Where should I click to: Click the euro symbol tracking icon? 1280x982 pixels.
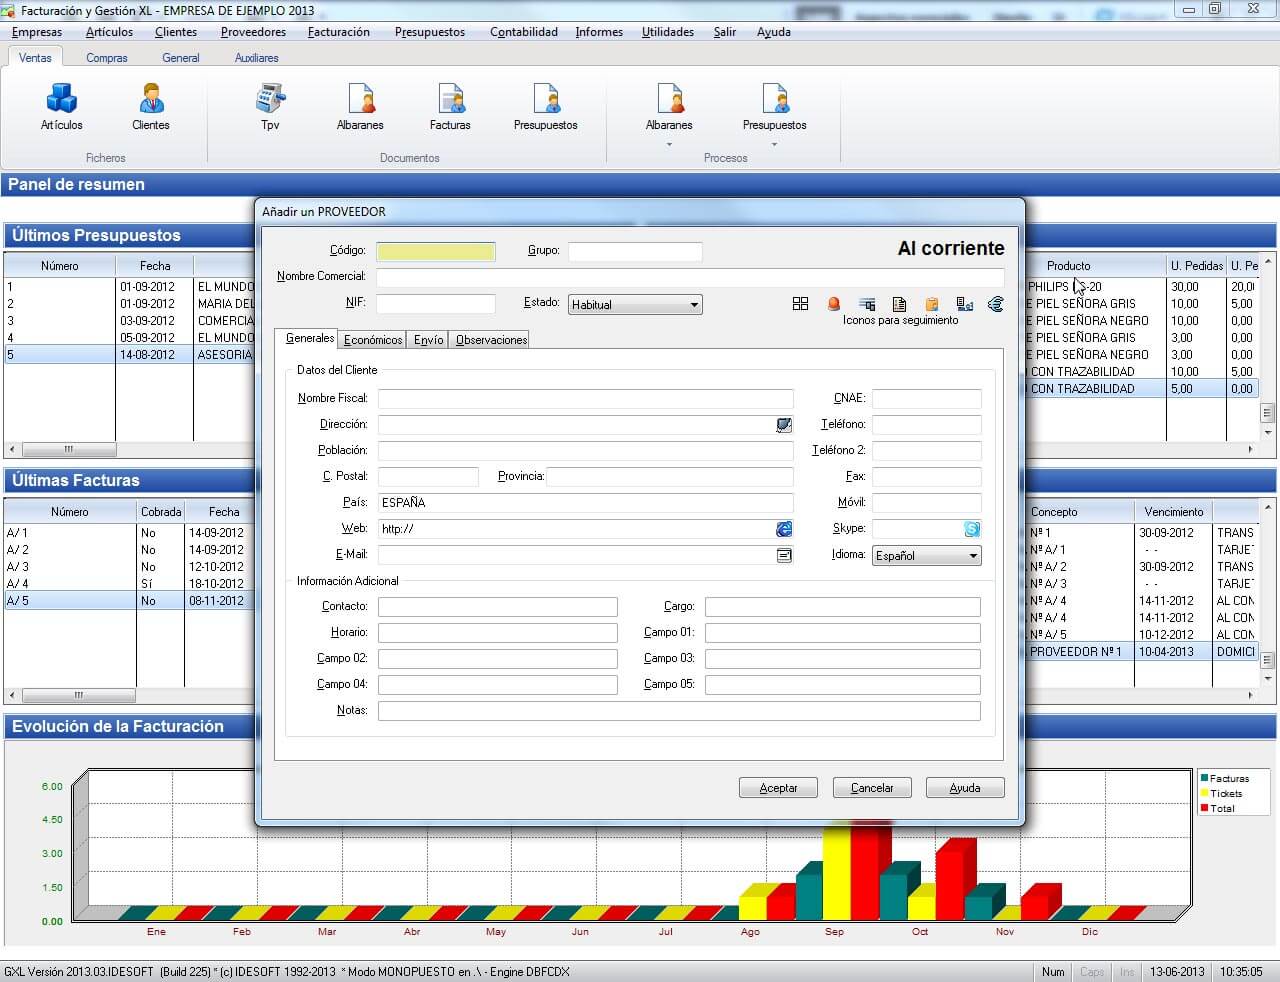pyautogui.click(x=996, y=304)
